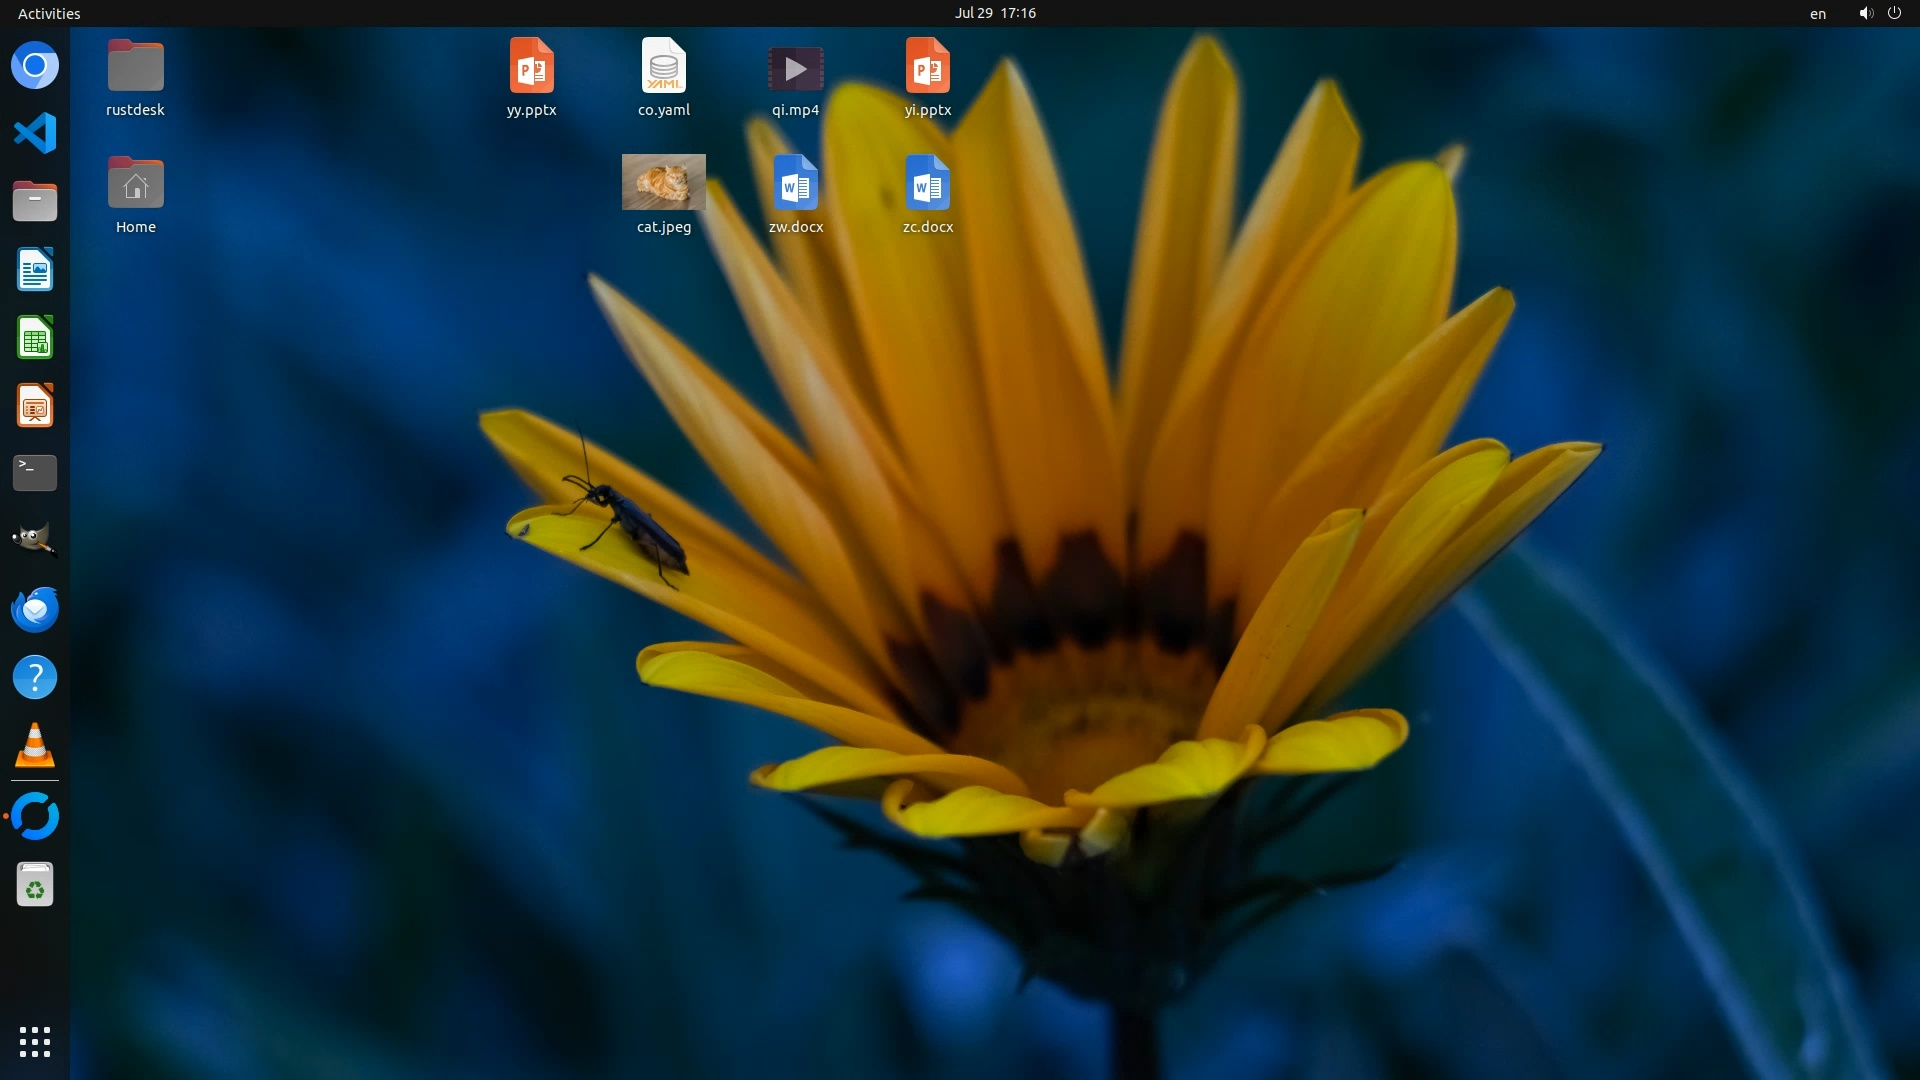Open the Files manager dock icon

pos(35,201)
